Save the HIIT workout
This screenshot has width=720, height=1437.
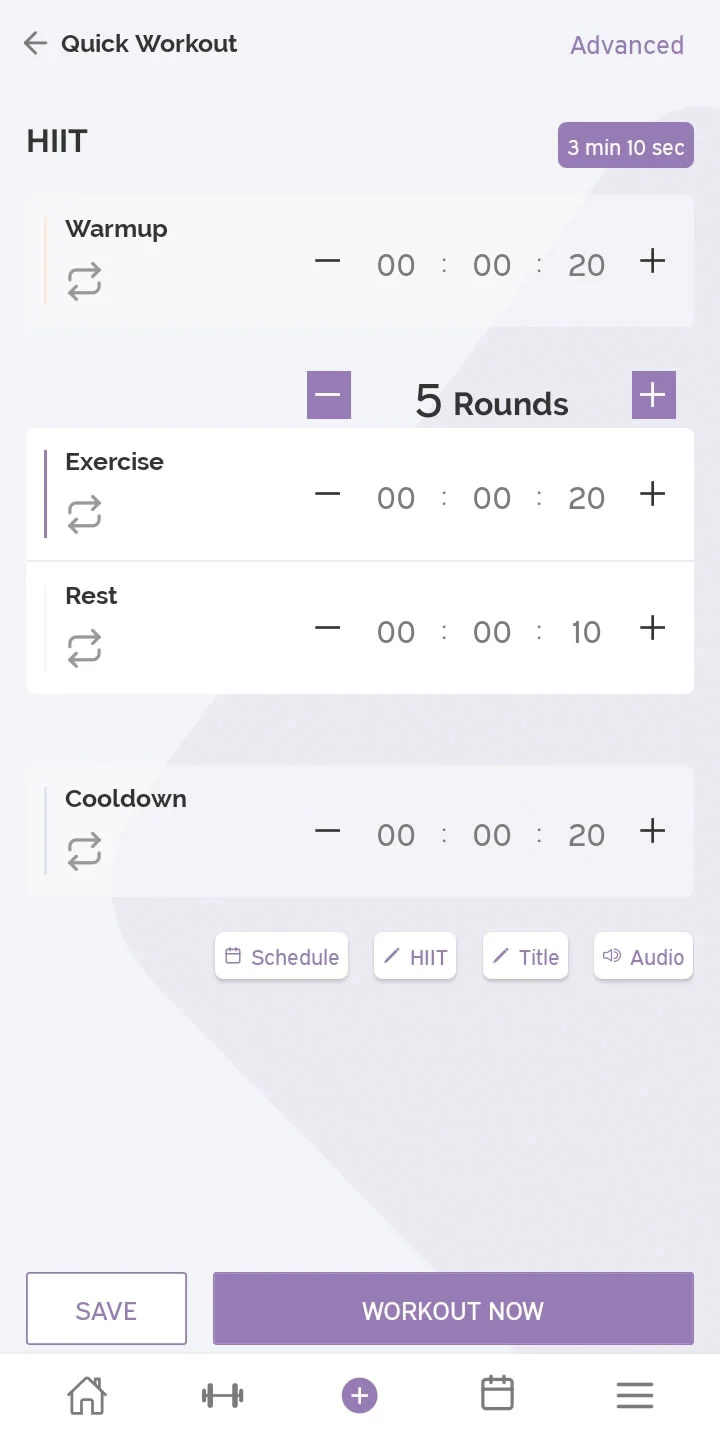(106, 1309)
